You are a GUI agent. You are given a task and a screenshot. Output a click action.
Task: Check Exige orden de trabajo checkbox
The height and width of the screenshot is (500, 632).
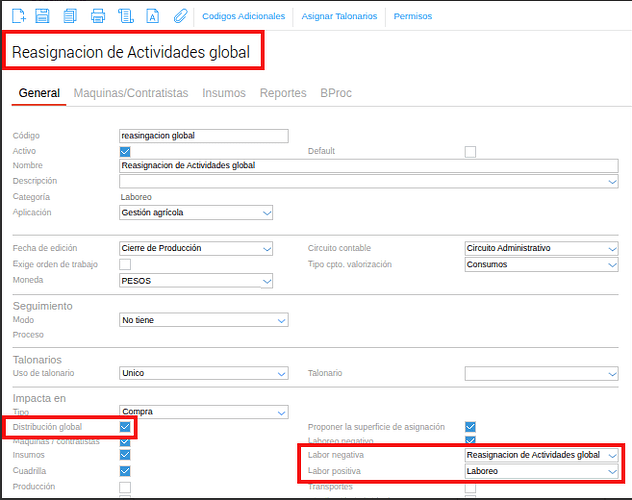(125, 264)
